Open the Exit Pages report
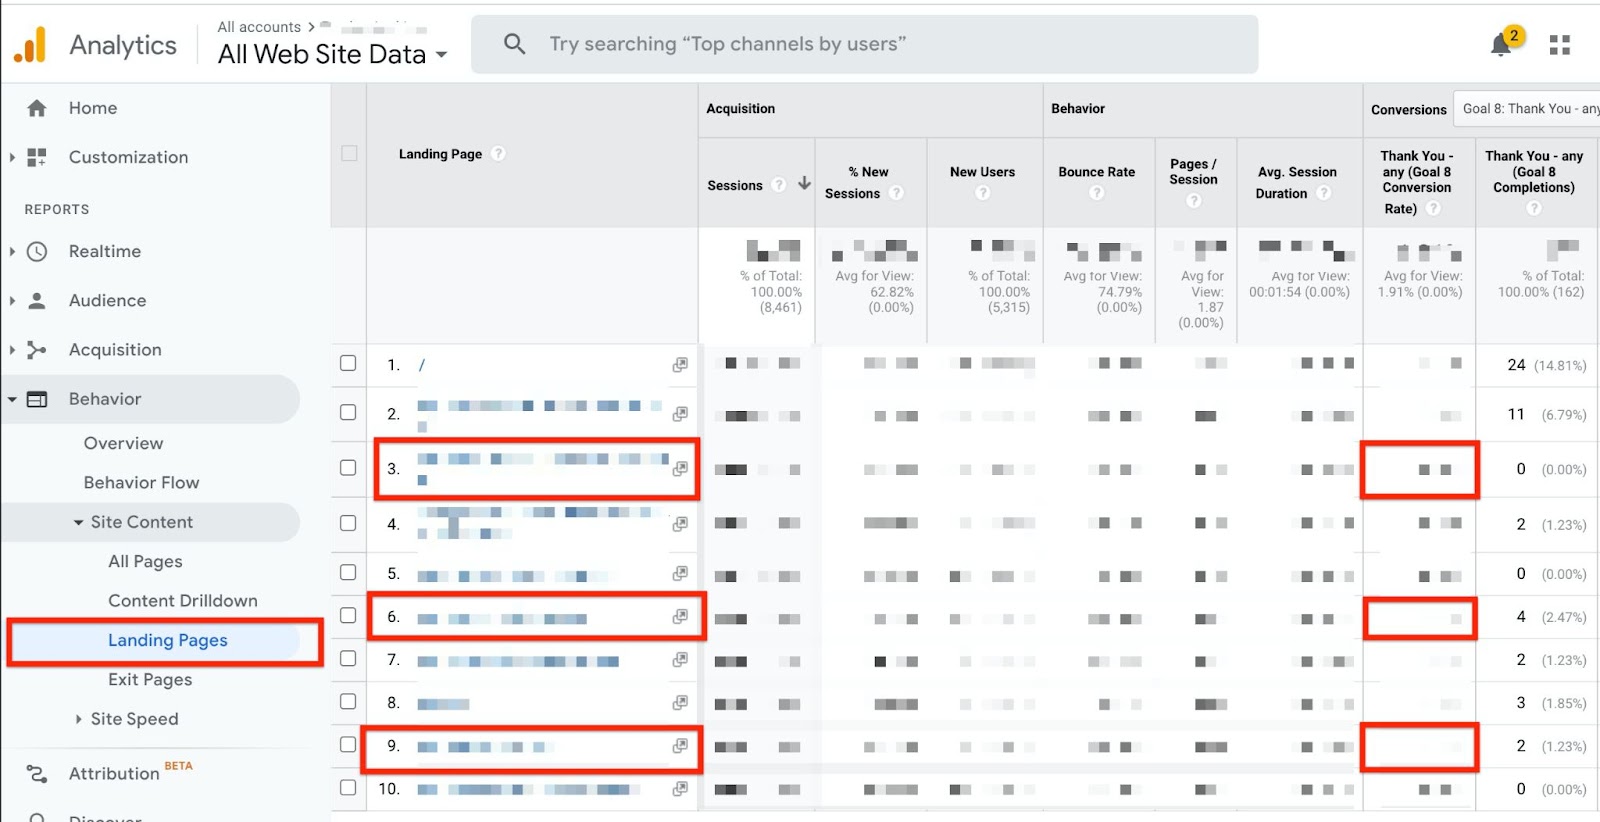1600x822 pixels. click(150, 679)
